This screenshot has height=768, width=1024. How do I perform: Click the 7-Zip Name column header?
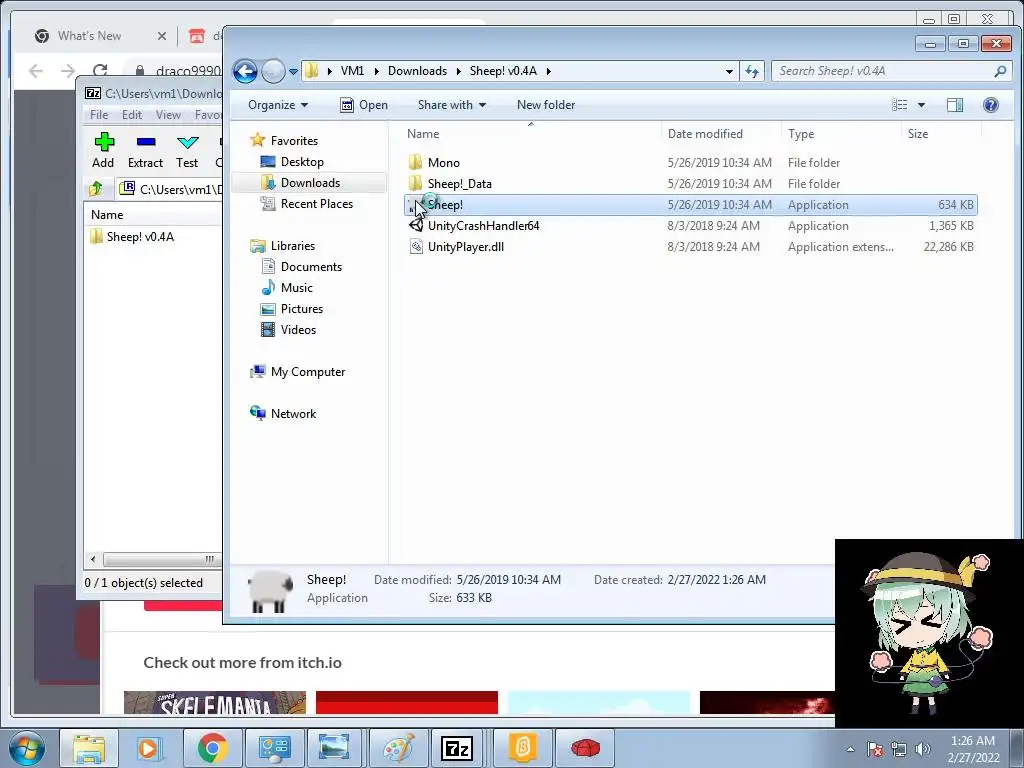107,215
